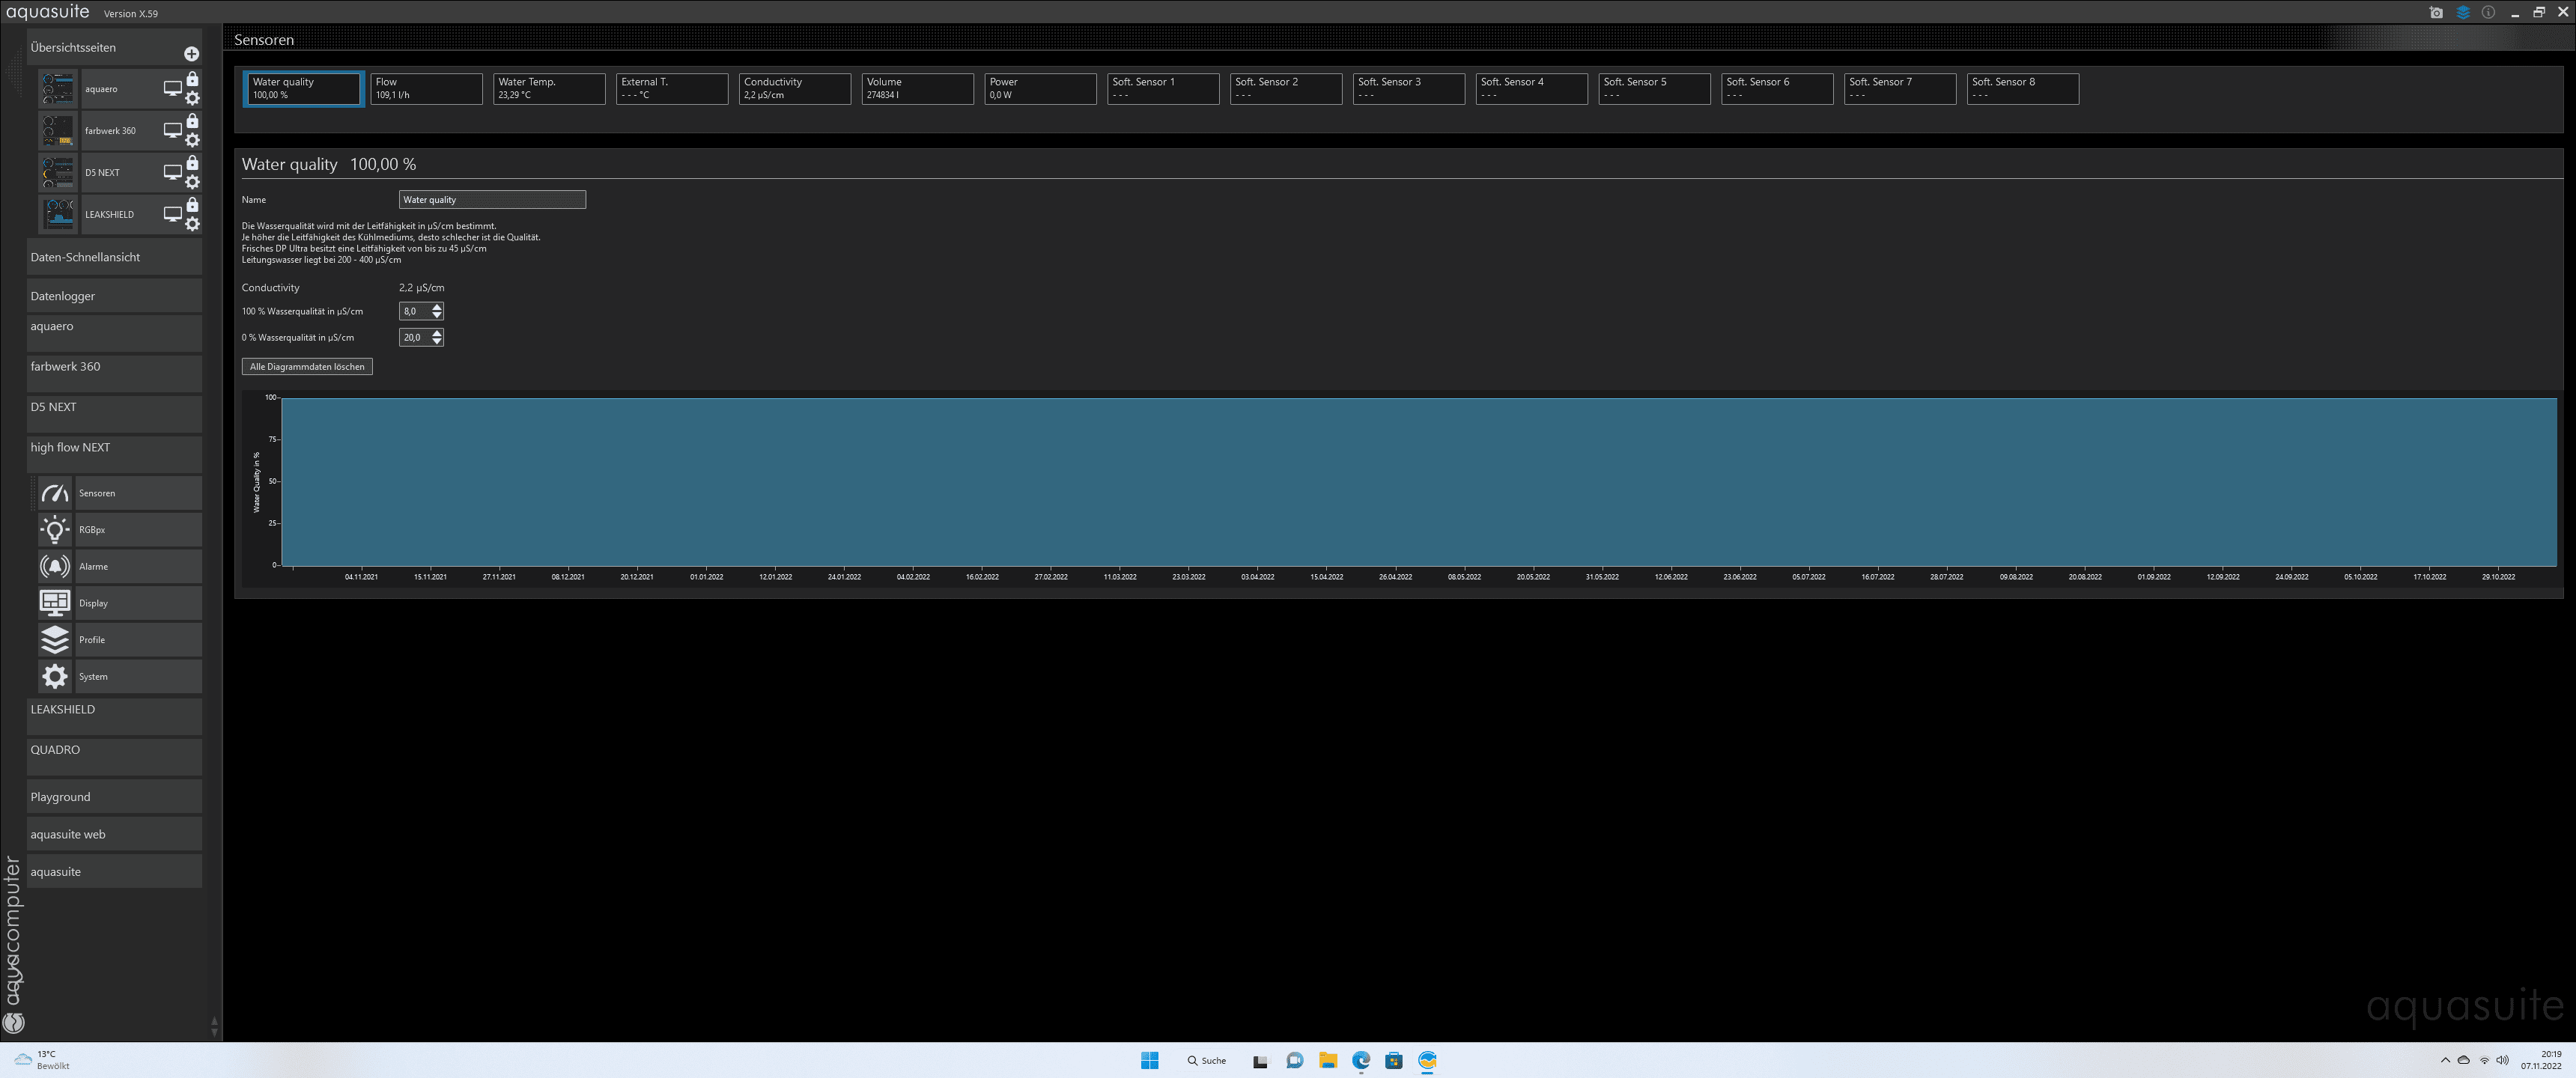Screen dimensions: 2576x1078
Task: Click Alle Diagrammdaten löschen button
Action: 307,367
